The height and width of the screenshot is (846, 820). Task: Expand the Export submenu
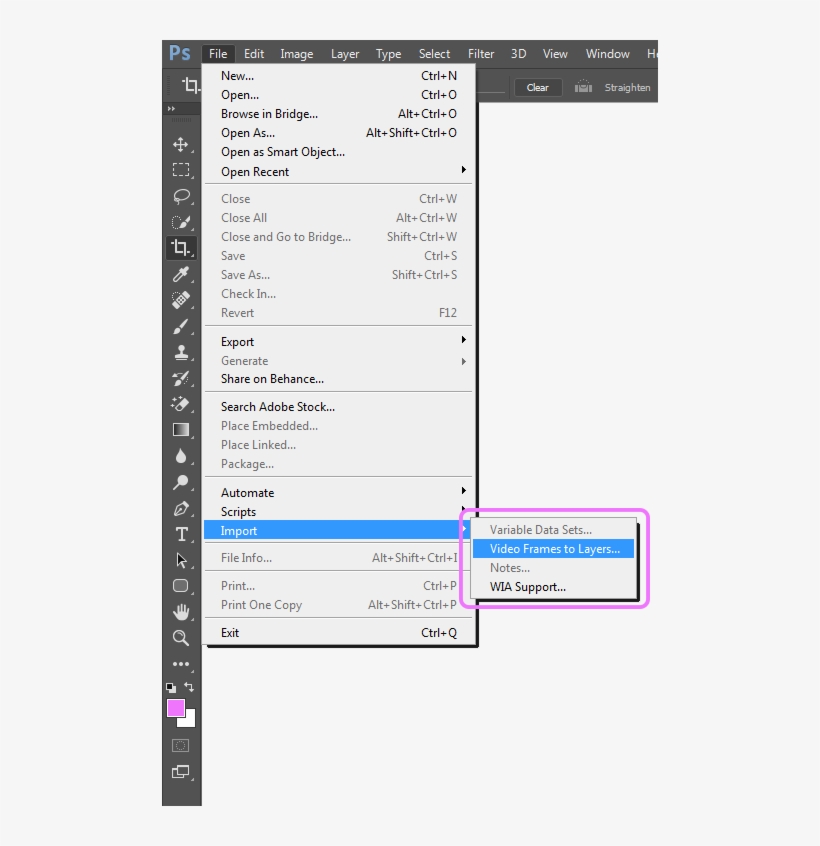click(x=237, y=341)
